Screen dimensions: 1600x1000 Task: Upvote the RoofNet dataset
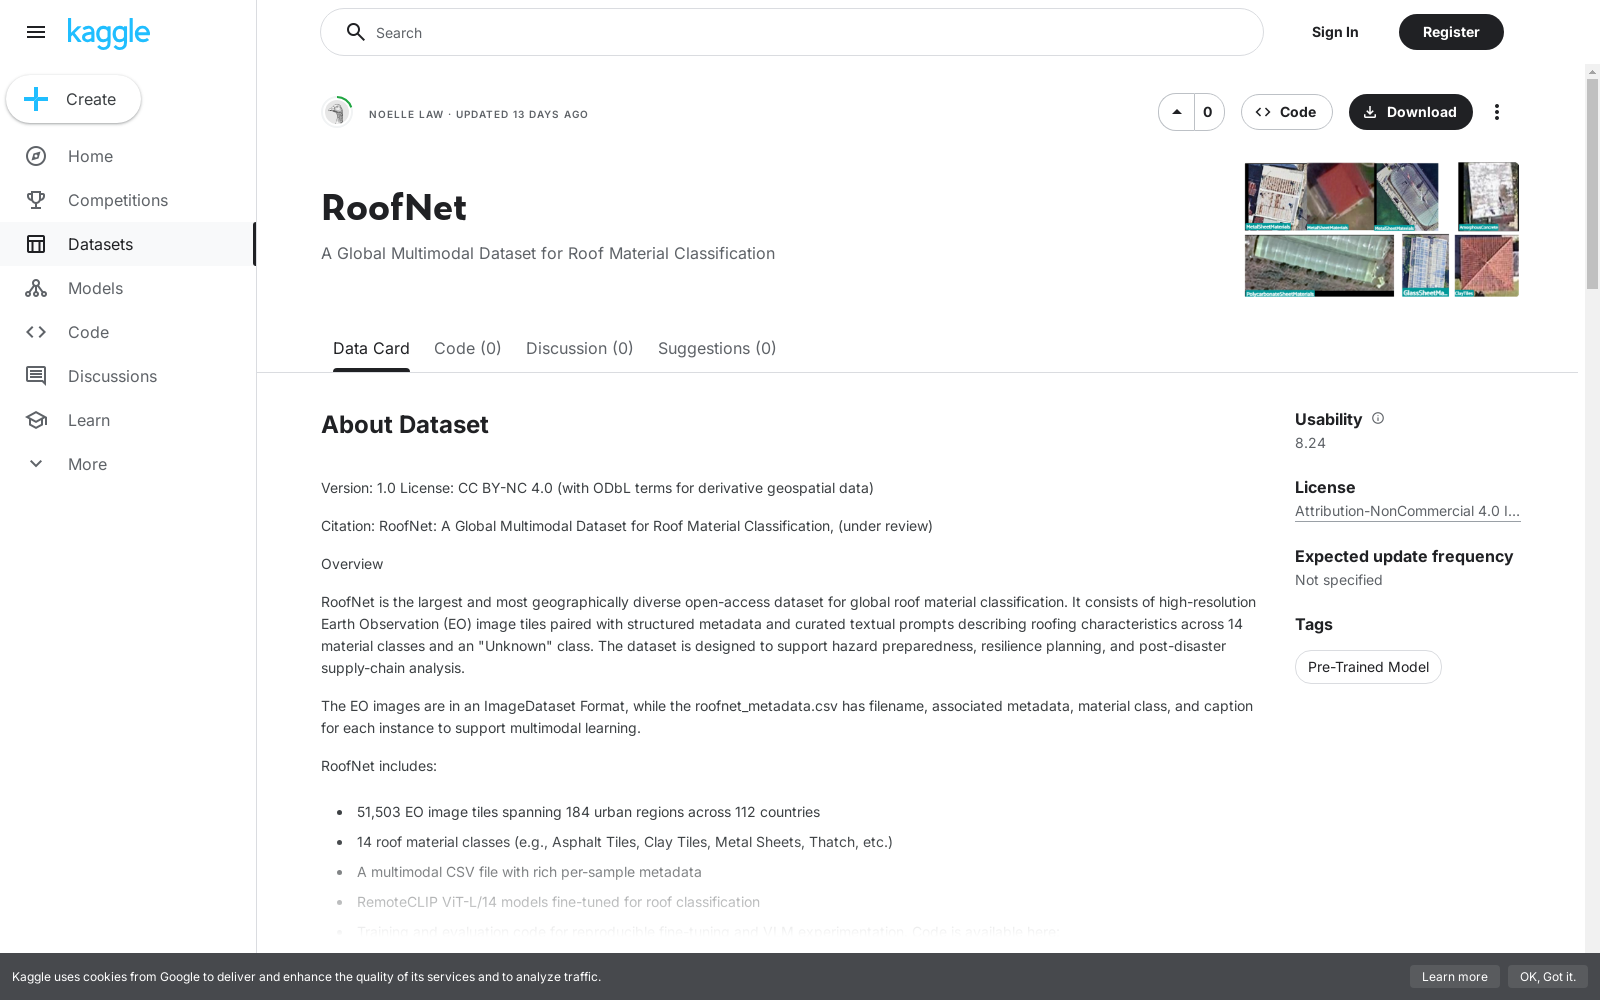coord(1176,112)
